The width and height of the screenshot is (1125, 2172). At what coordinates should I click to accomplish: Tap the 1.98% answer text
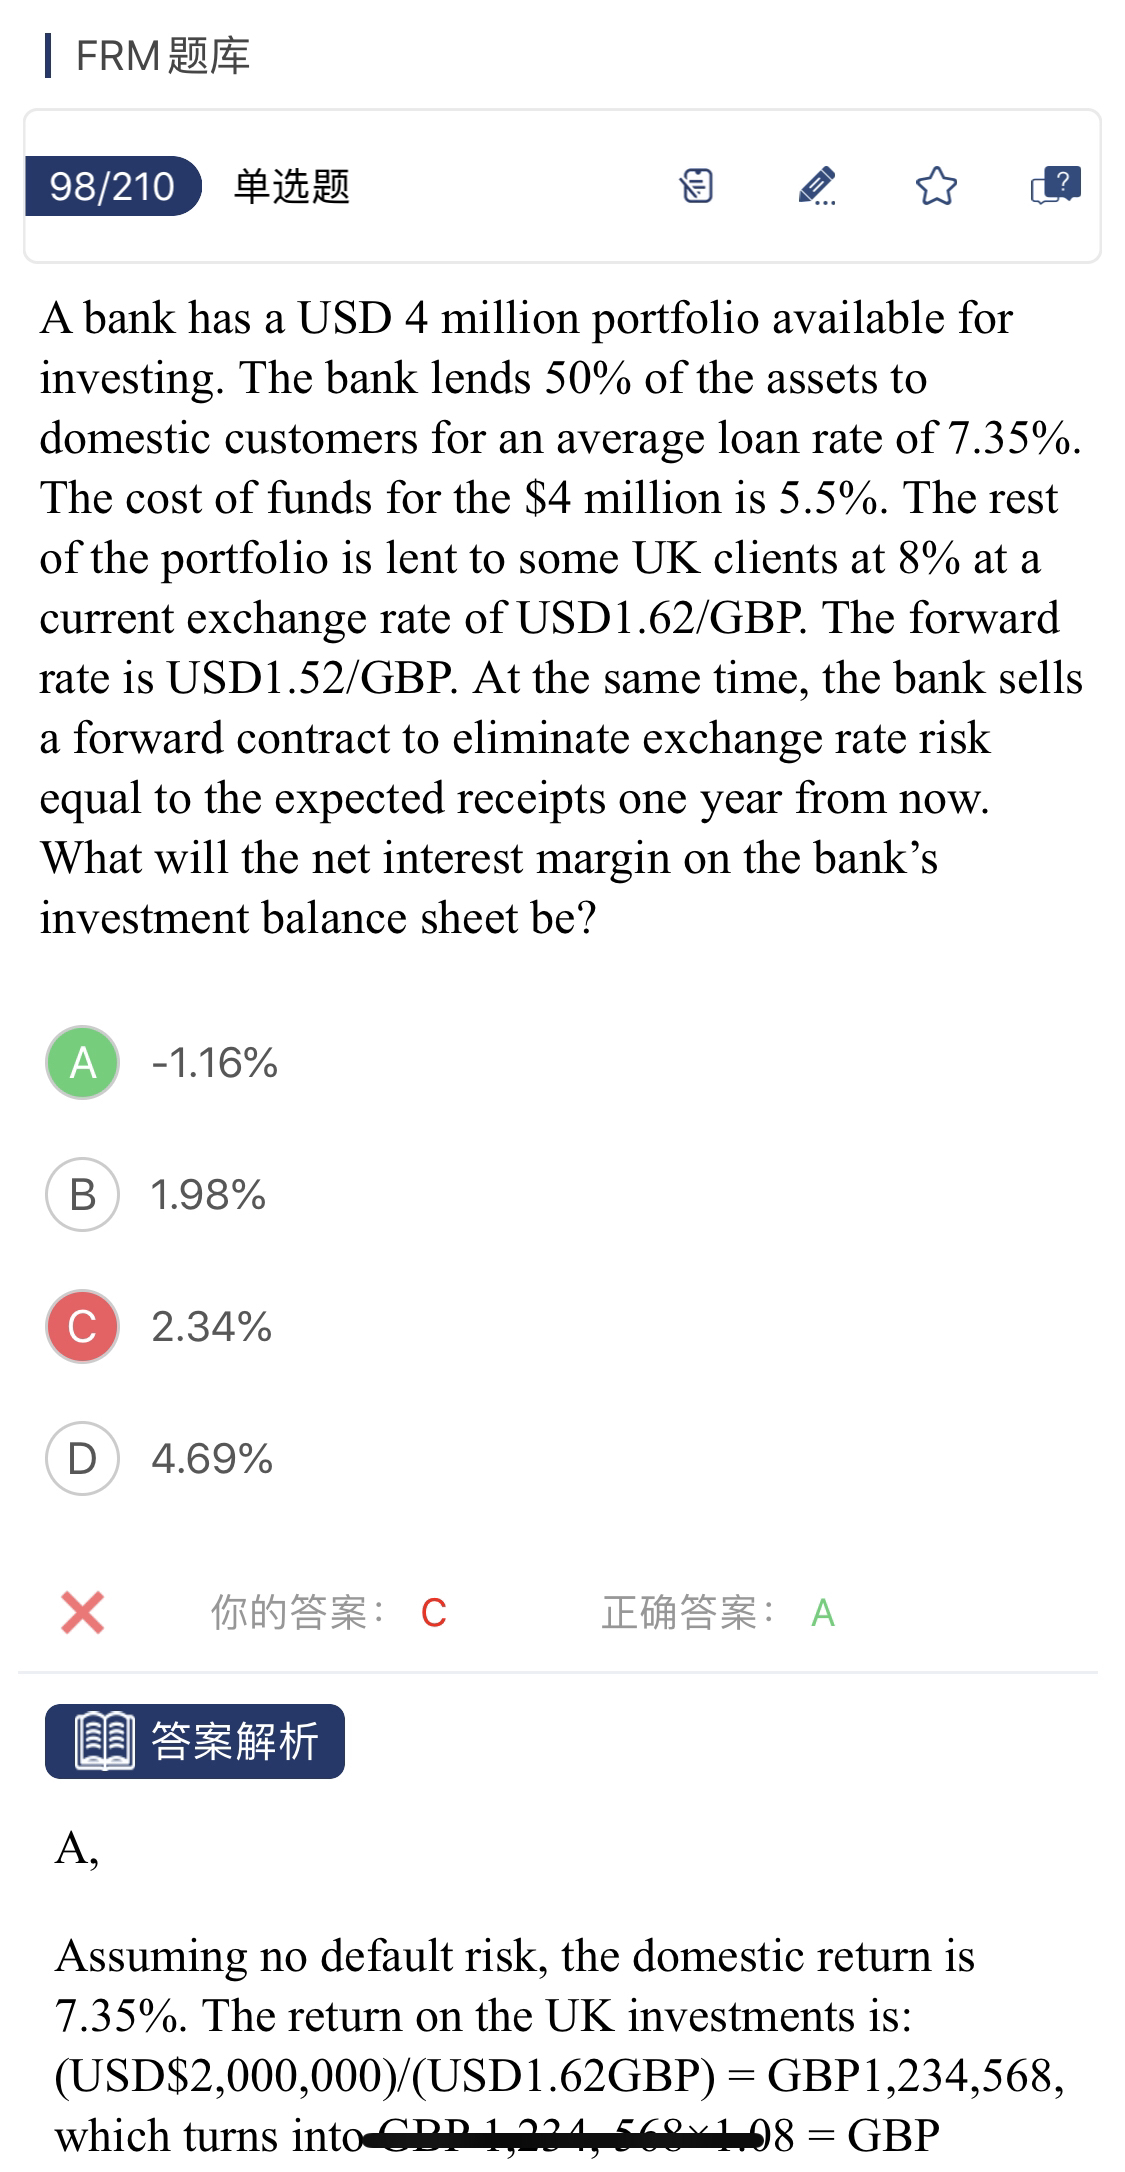point(208,1194)
